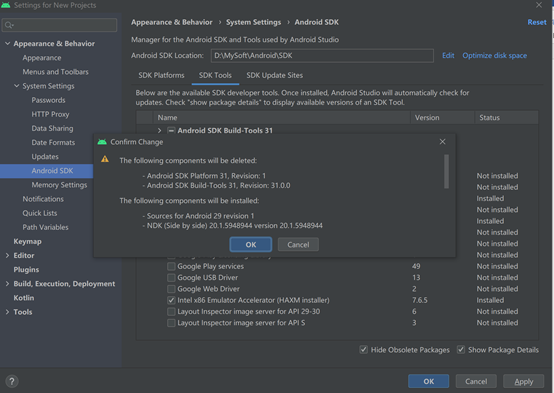
Task: Expand Android SDK Build-Tools 31 row
Action: click(x=159, y=130)
